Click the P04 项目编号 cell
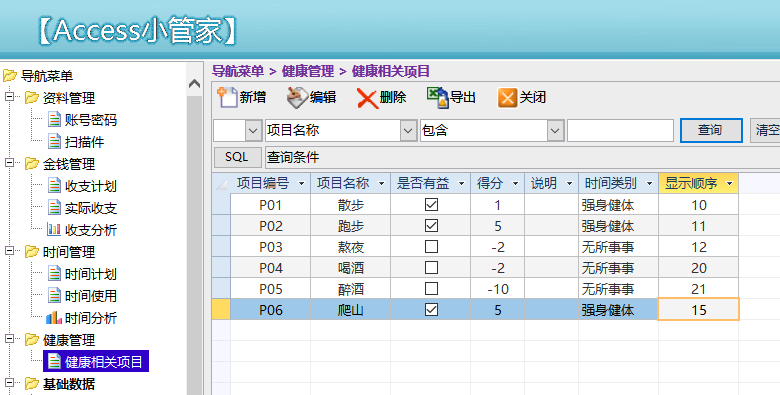Image resolution: width=780 pixels, height=395 pixels. (x=271, y=268)
